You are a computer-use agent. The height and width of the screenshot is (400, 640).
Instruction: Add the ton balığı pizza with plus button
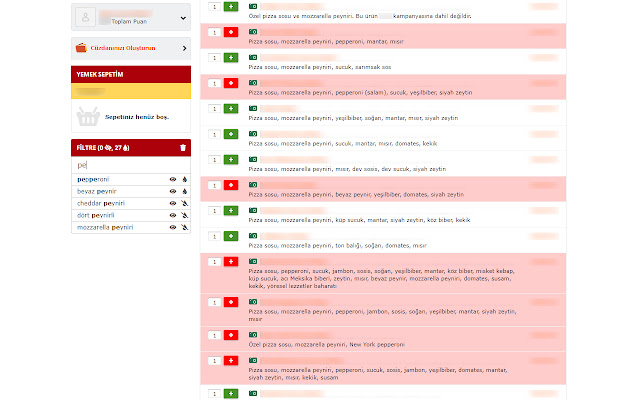[x=231, y=236]
